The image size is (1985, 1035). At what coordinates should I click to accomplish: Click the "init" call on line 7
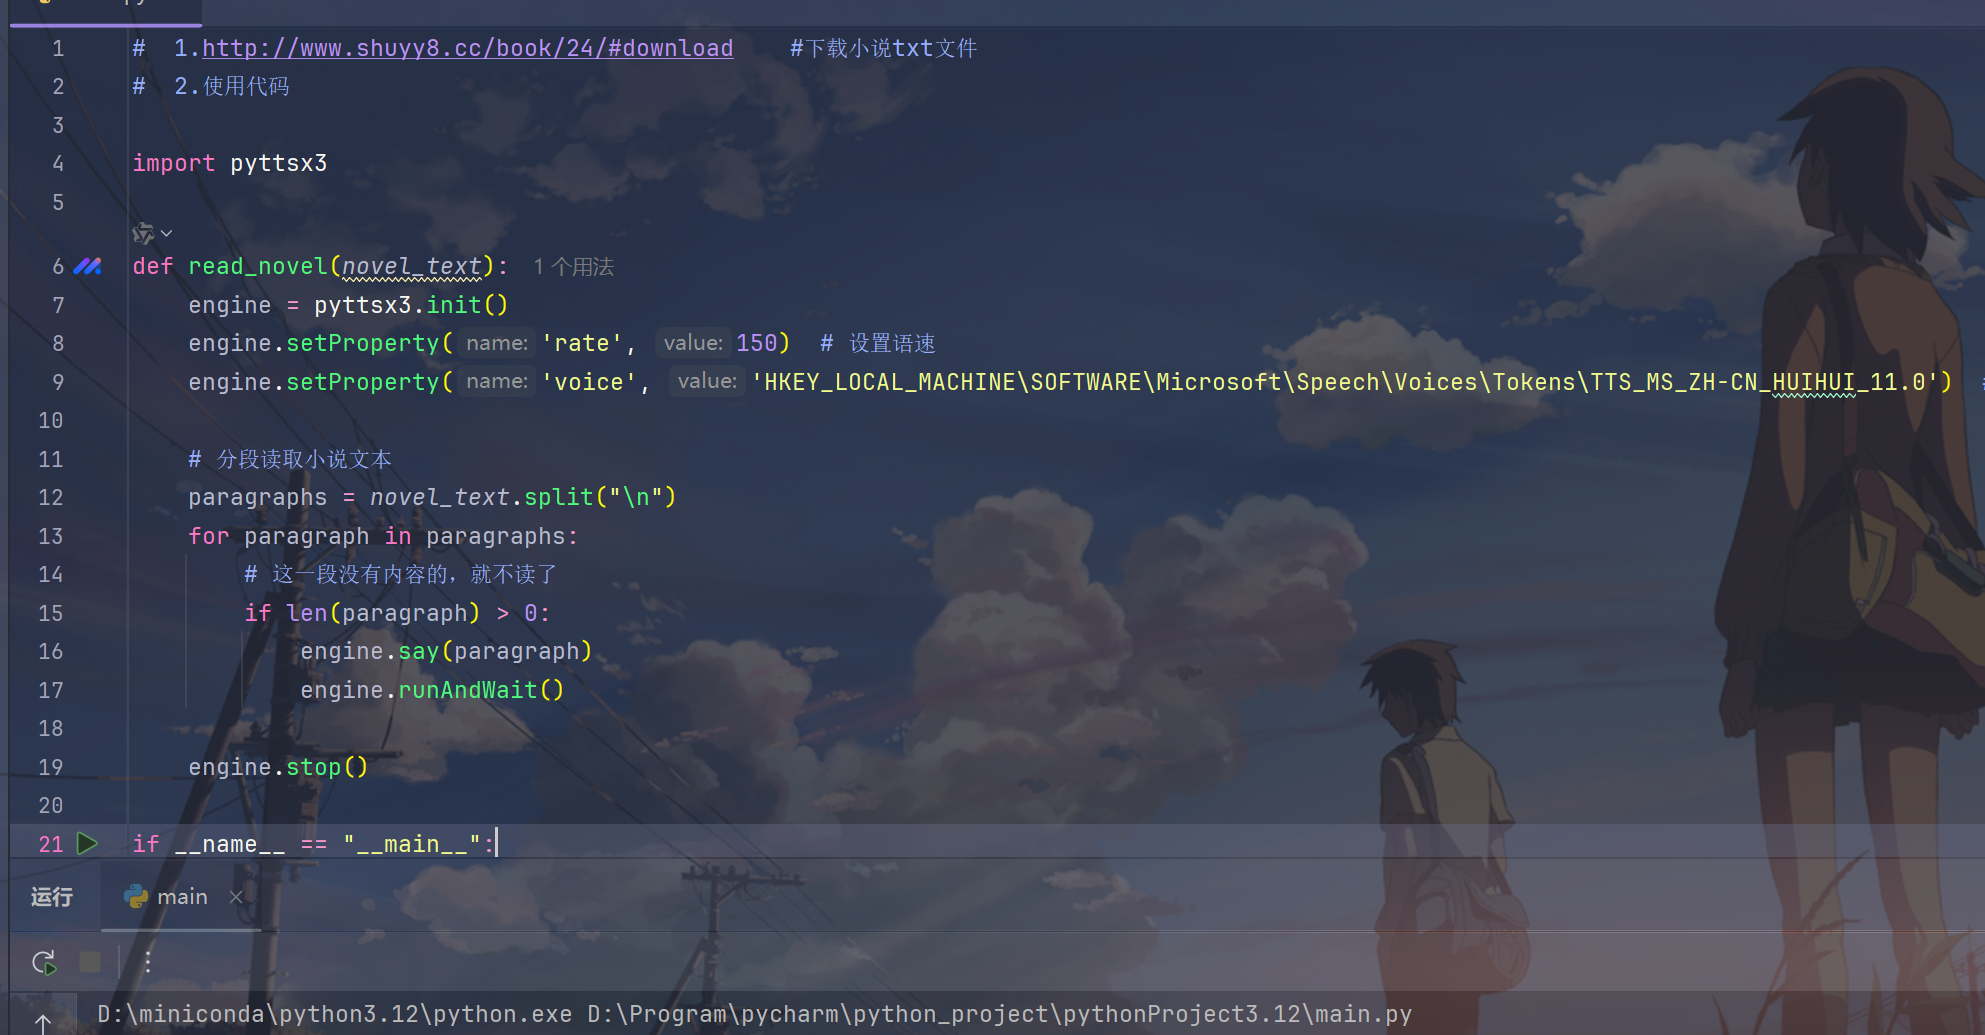[x=454, y=305]
